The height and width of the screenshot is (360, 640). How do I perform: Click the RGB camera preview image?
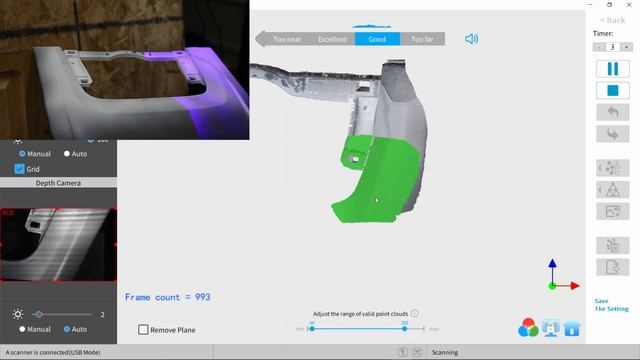[x=124, y=70]
